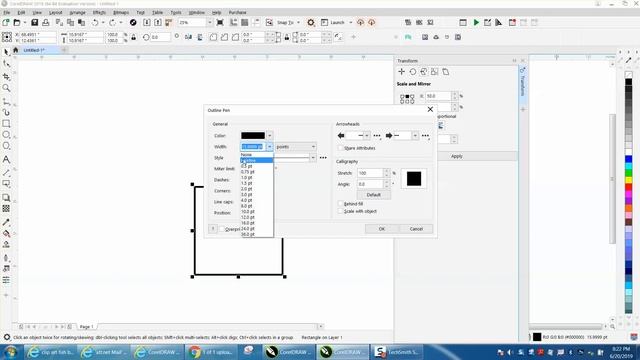The width and height of the screenshot is (640, 360).
Task: Click the Stretch value input field
Action: (x=370, y=173)
